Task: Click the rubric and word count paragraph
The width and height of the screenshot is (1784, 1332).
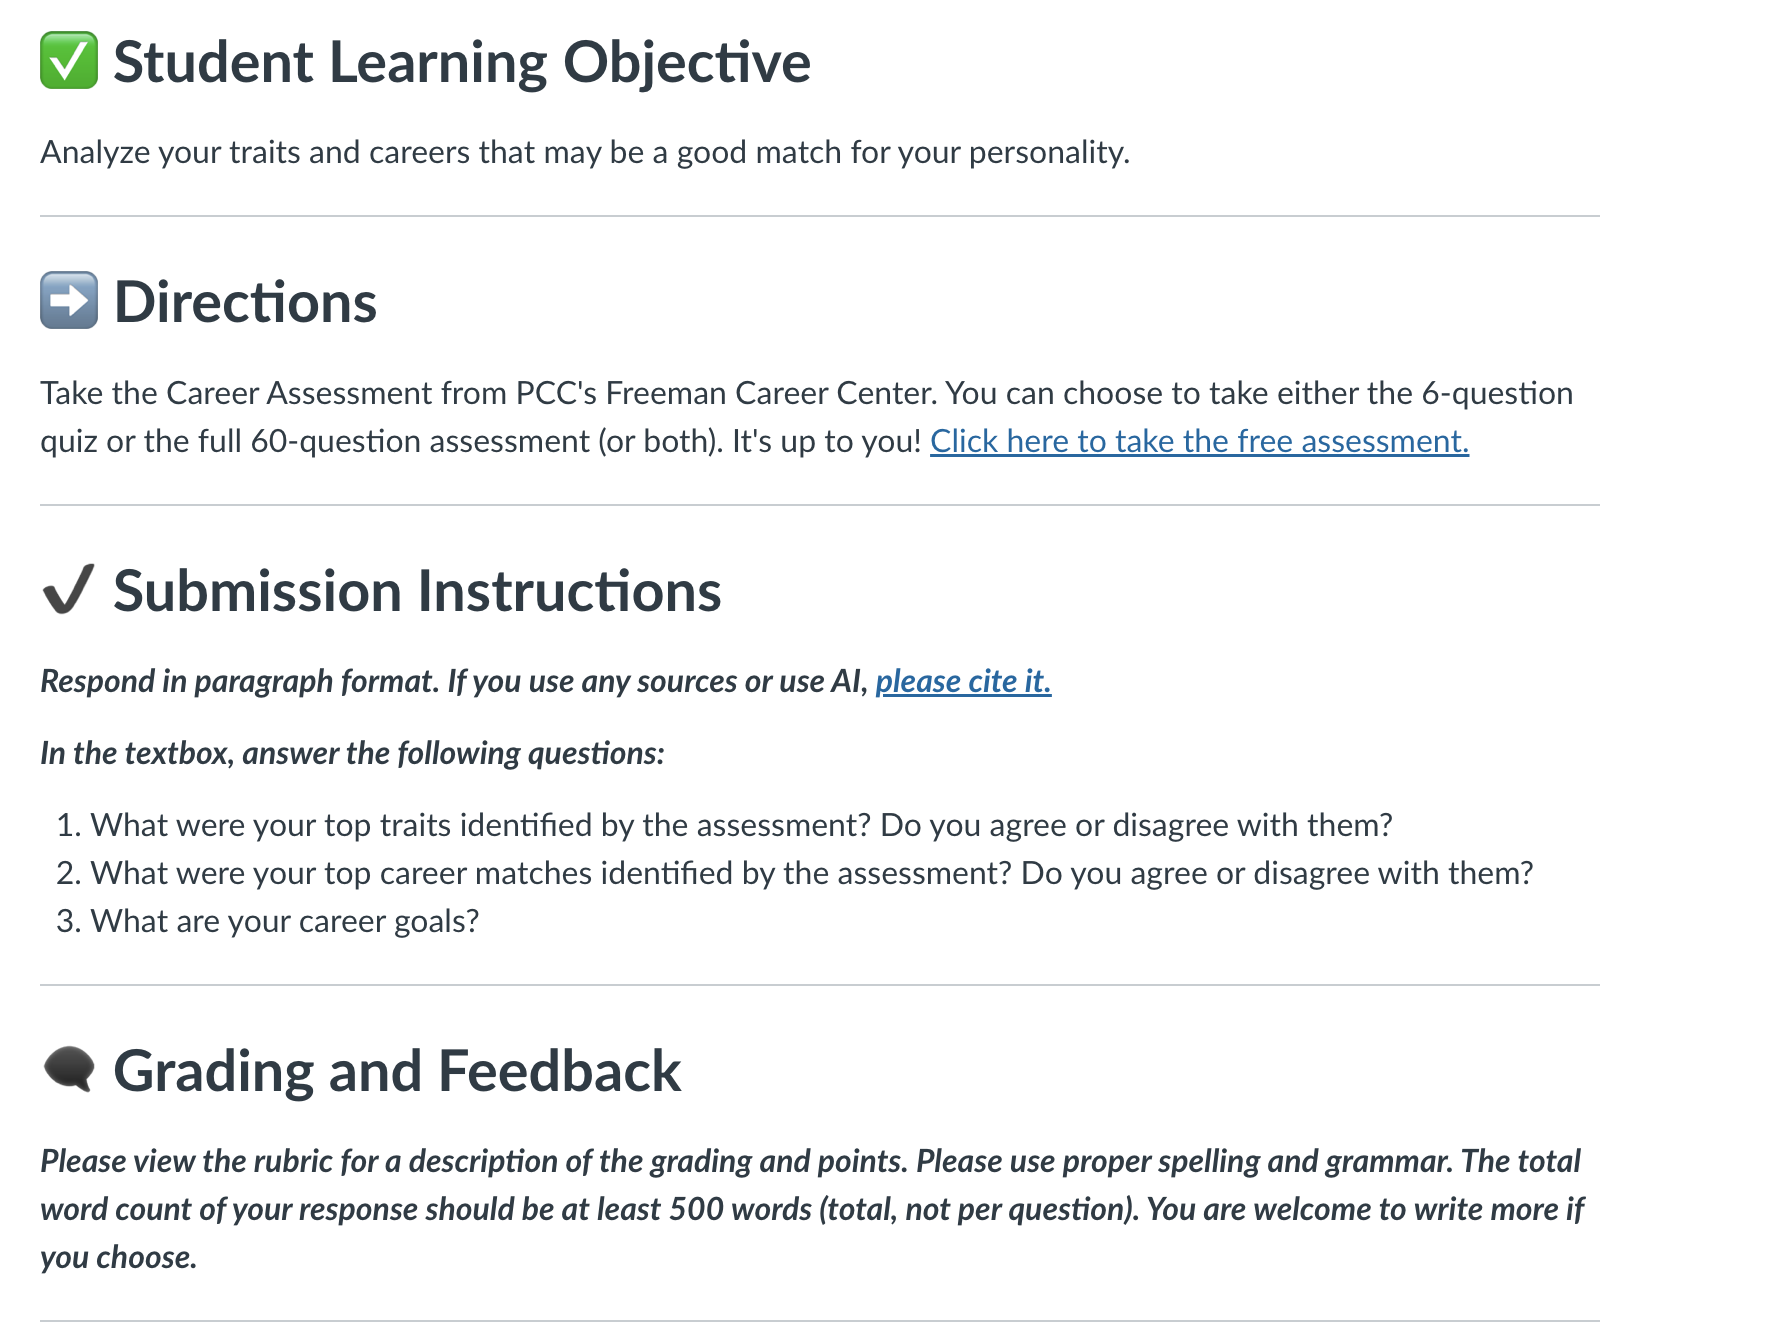Action: (812, 1209)
